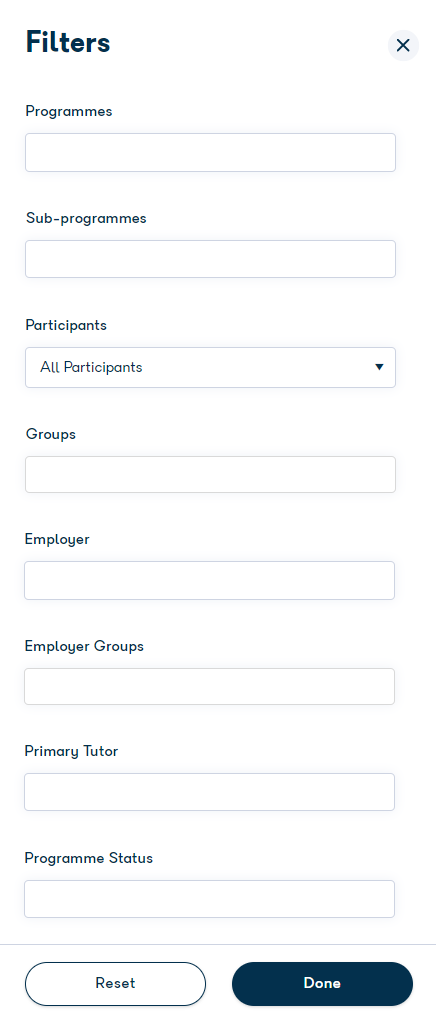Screen dimensions: 436x1027
Task: Open the Programme Status filter field
Action: coord(209,899)
